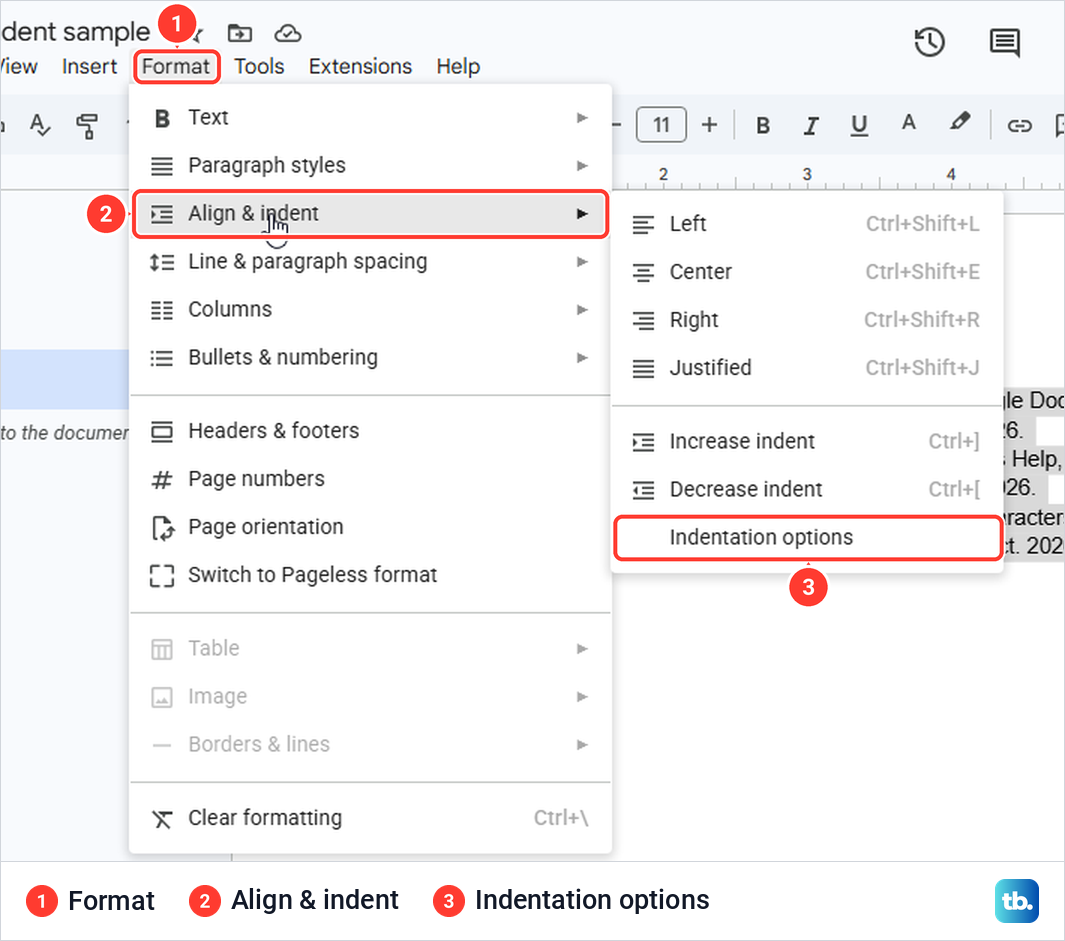Expand the disabled Table submenu
Image resolution: width=1065 pixels, height=941 pixels.
370,648
